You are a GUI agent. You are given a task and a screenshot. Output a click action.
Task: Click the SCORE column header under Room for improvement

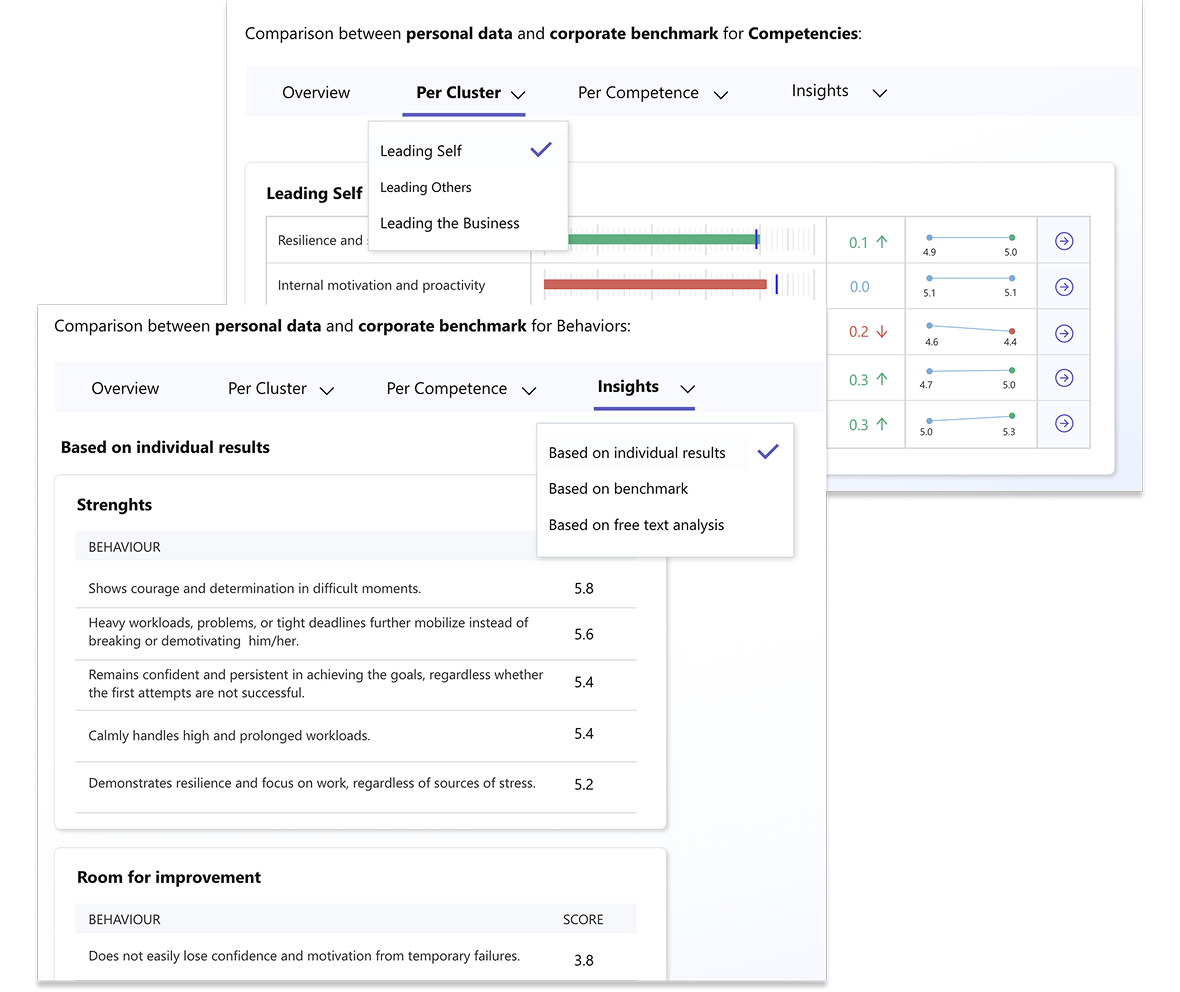(583, 919)
